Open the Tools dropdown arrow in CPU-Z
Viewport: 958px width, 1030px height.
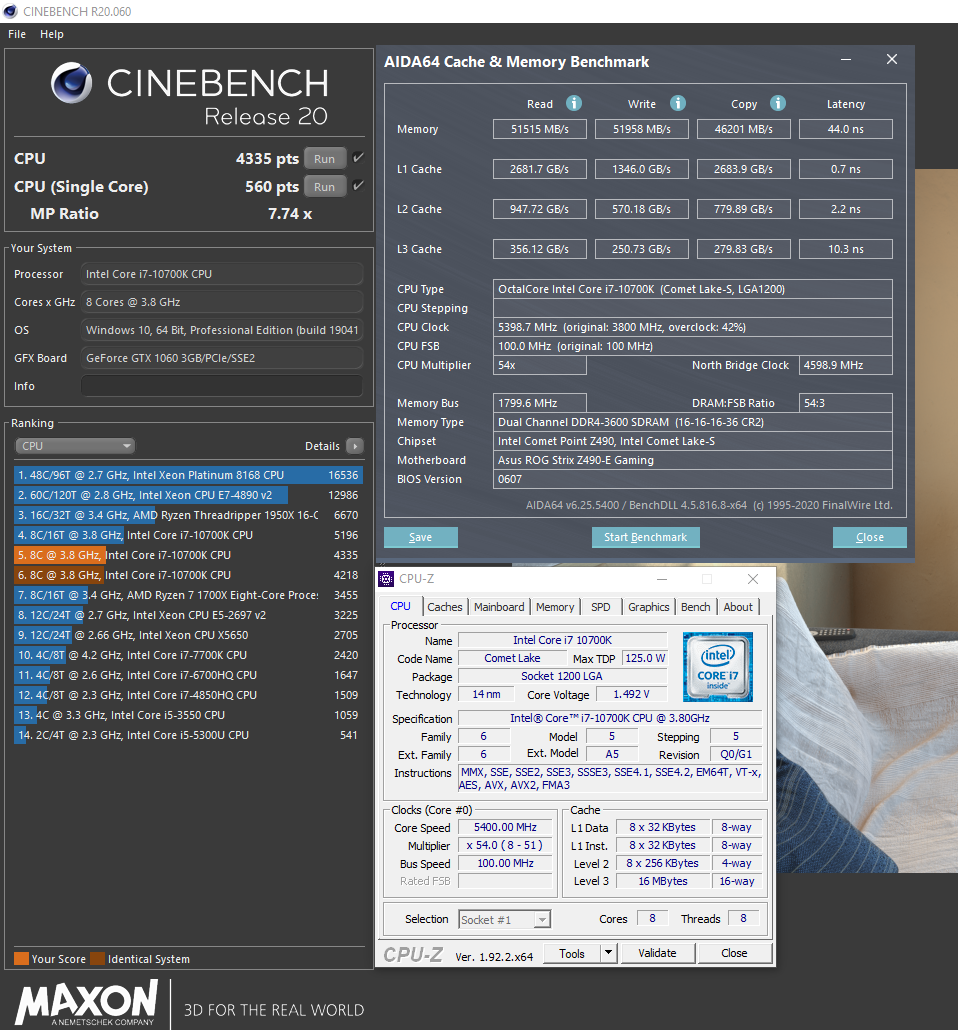(608, 952)
